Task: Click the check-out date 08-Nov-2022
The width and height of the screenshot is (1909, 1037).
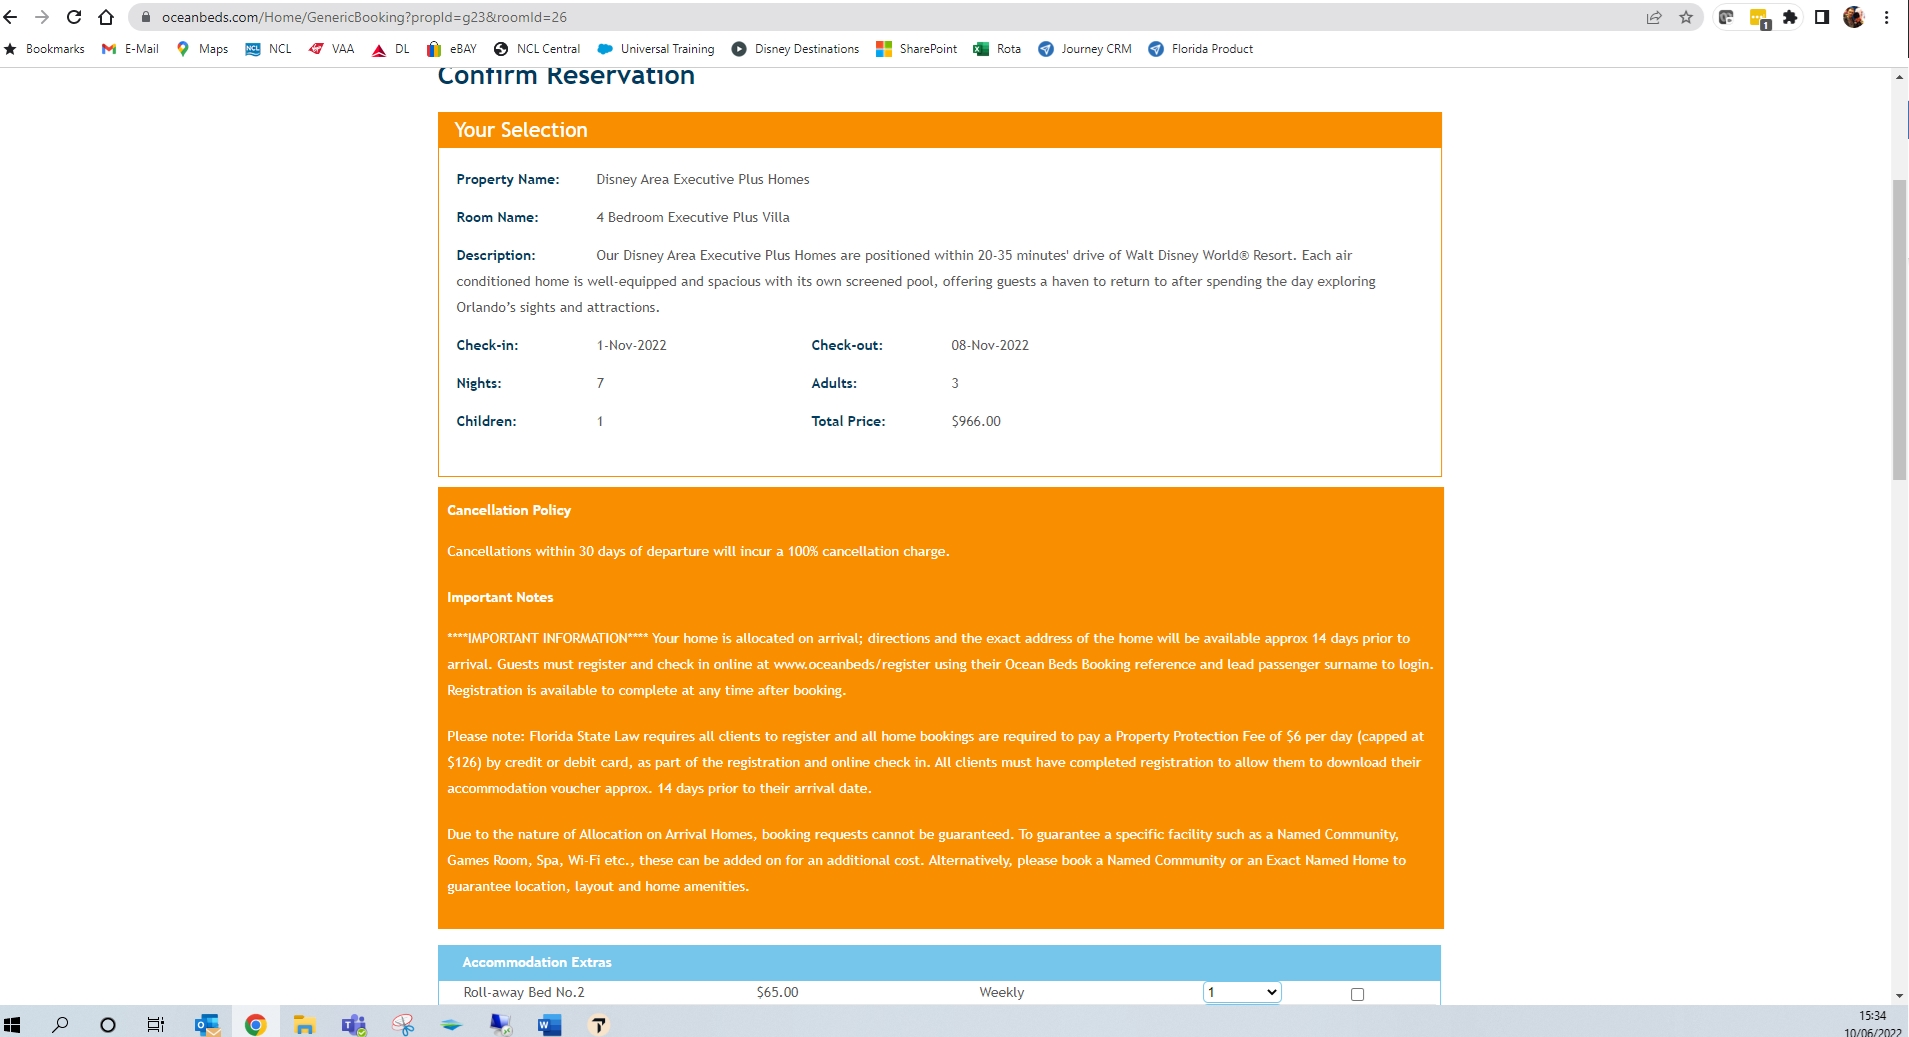Action: [990, 346]
